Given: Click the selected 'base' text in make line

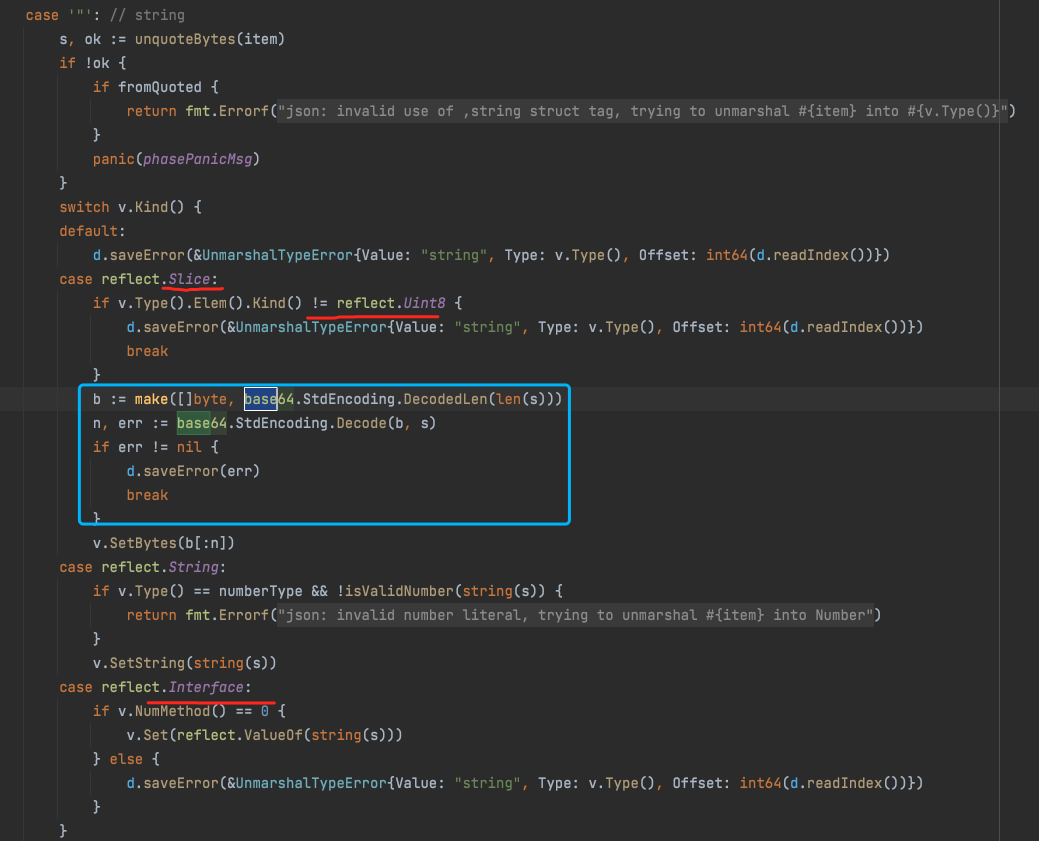Looking at the screenshot, I should tap(260, 399).
